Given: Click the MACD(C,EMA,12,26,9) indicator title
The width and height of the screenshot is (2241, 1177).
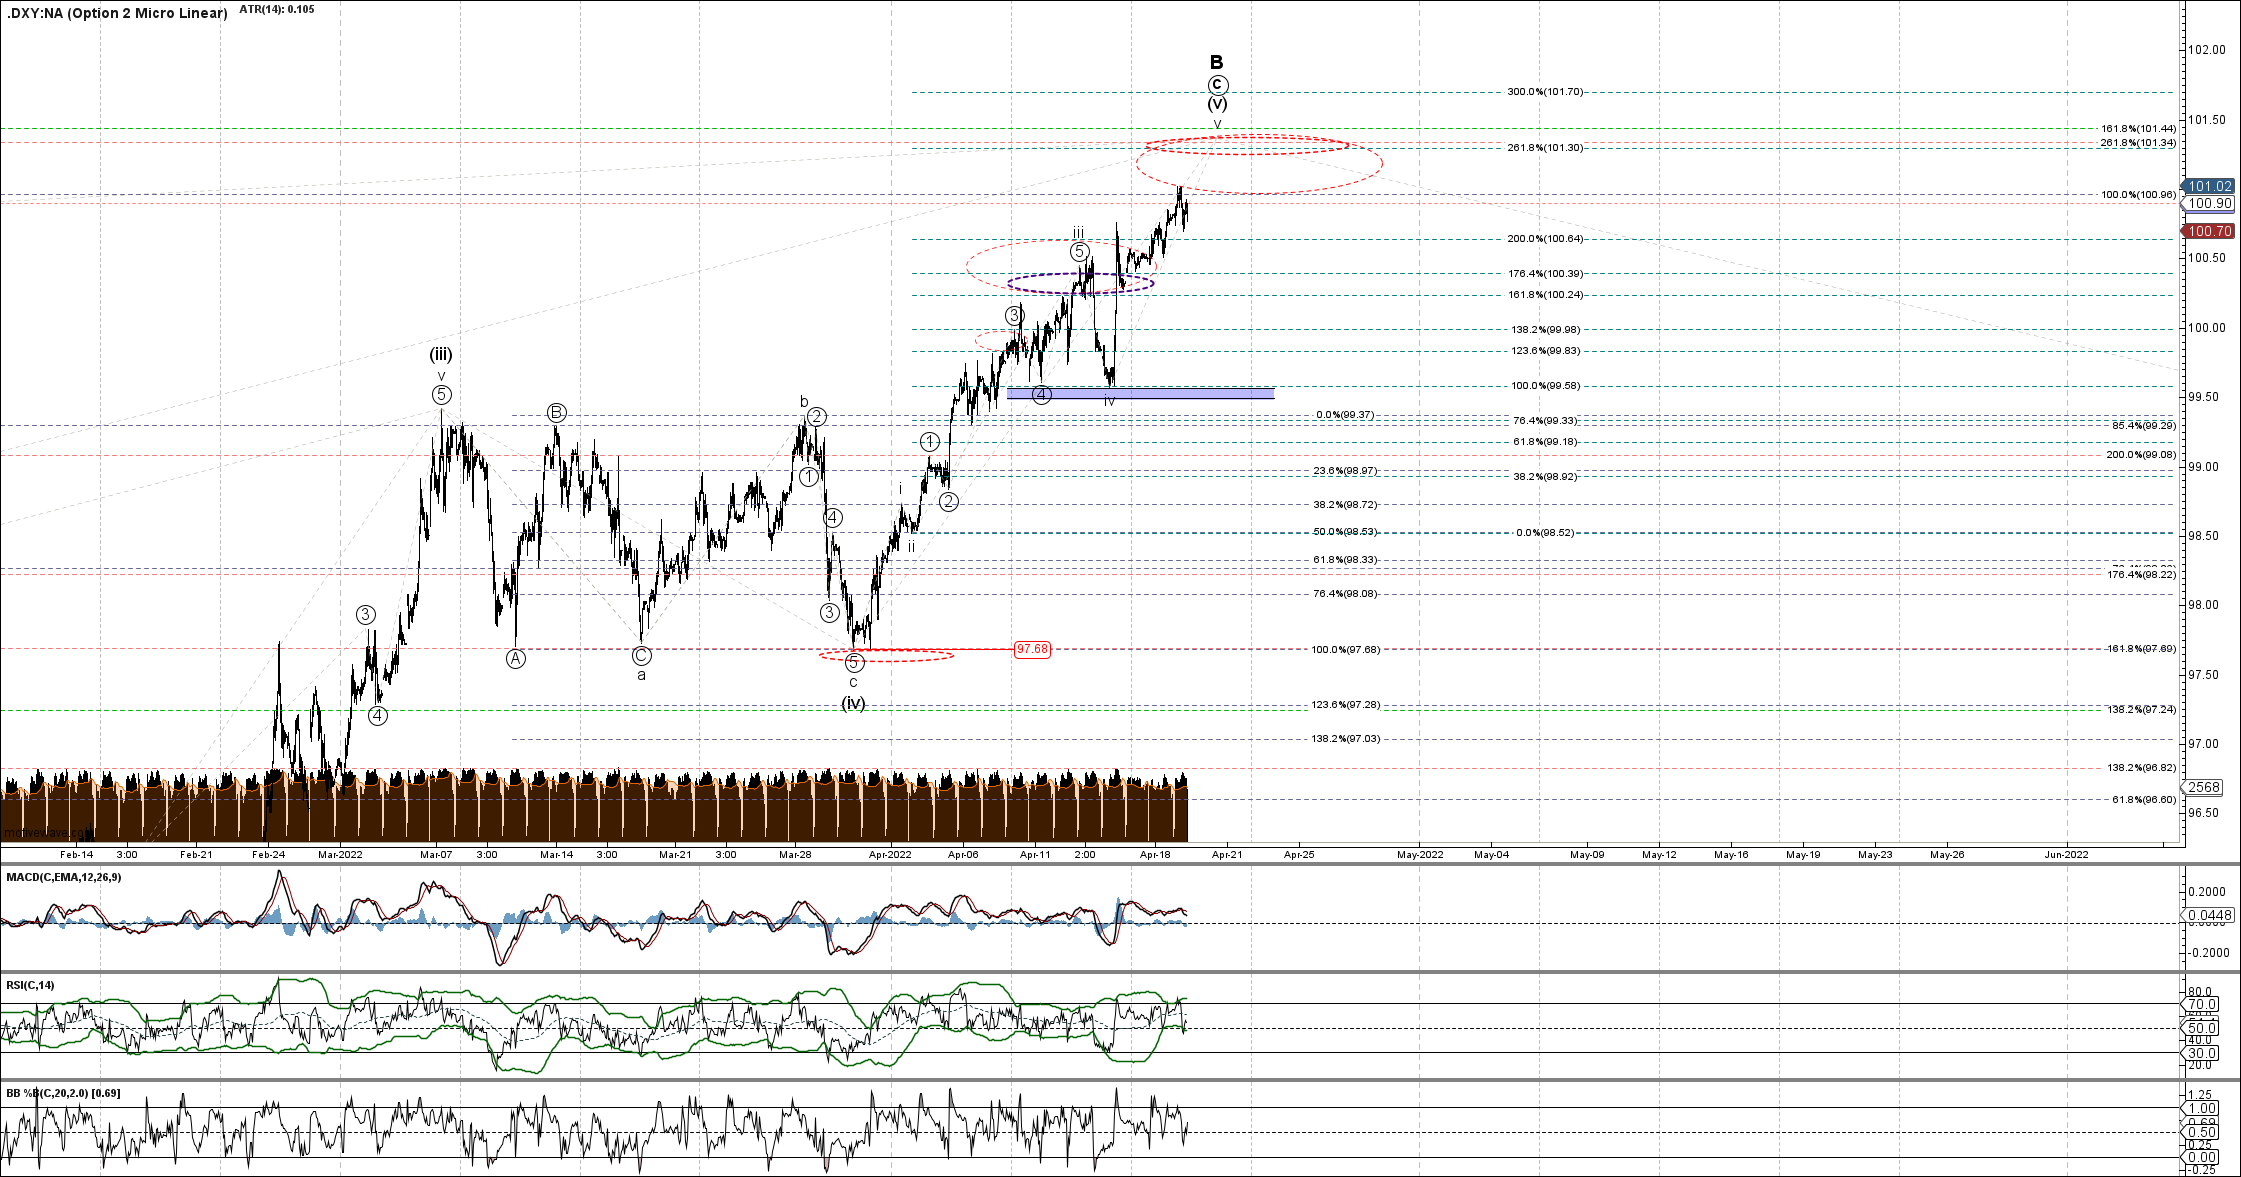Looking at the screenshot, I should [x=64, y=877].
